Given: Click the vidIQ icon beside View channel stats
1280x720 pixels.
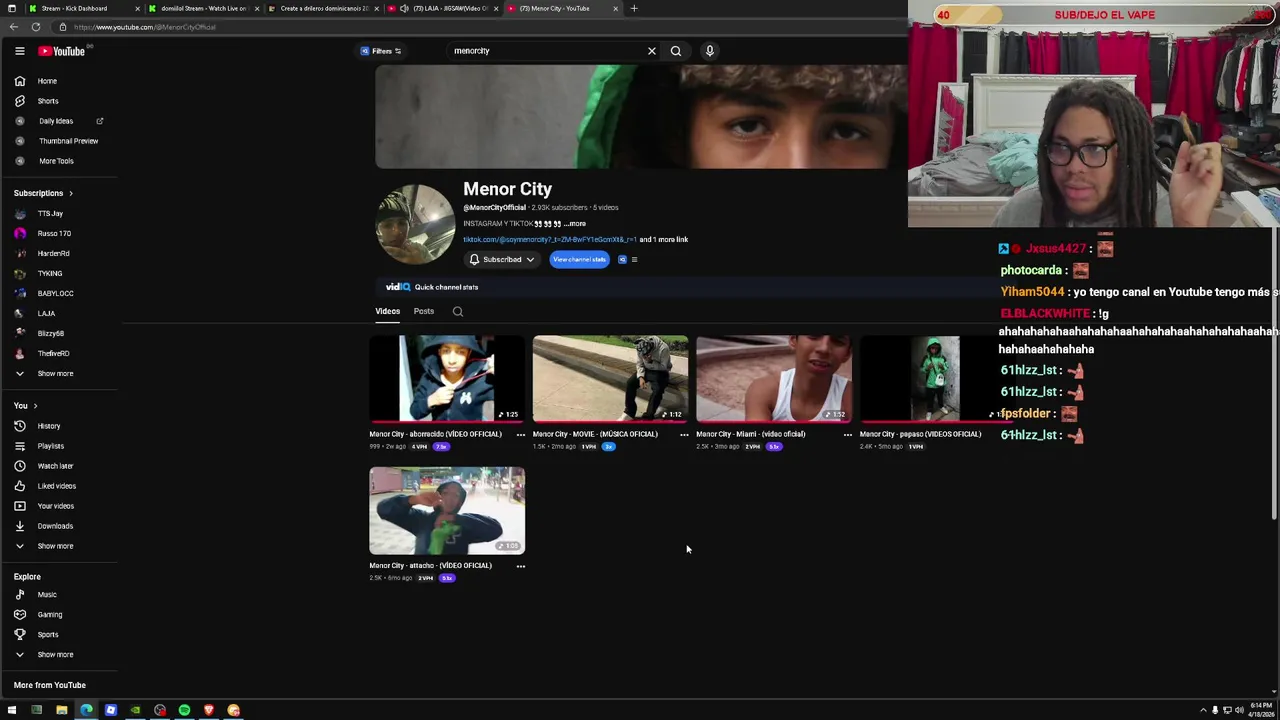Looking at the screenshot, I should click(x=622, y=260).
